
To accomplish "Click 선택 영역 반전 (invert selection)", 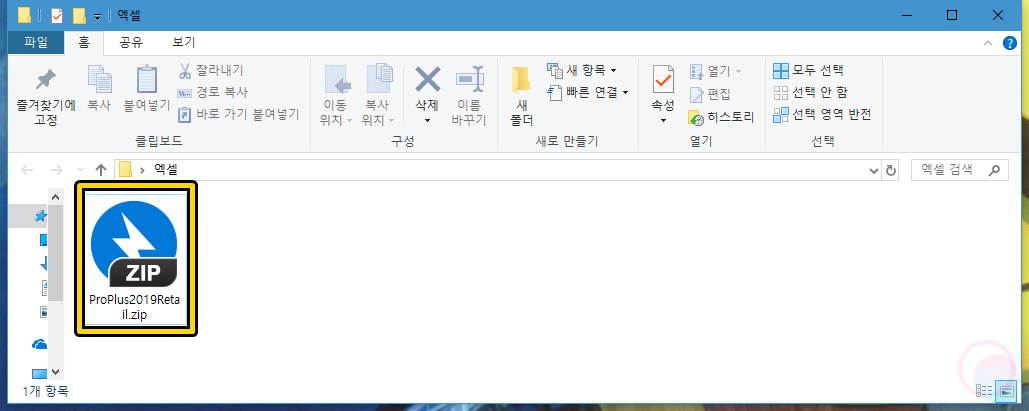I will 822,115.
